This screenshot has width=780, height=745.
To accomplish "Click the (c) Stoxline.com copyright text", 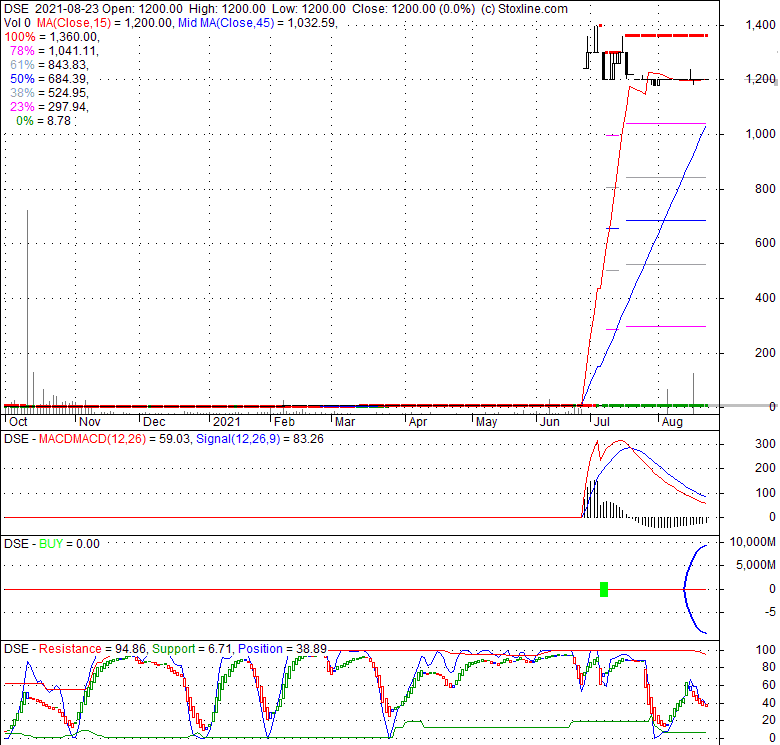I will point(524,9).
